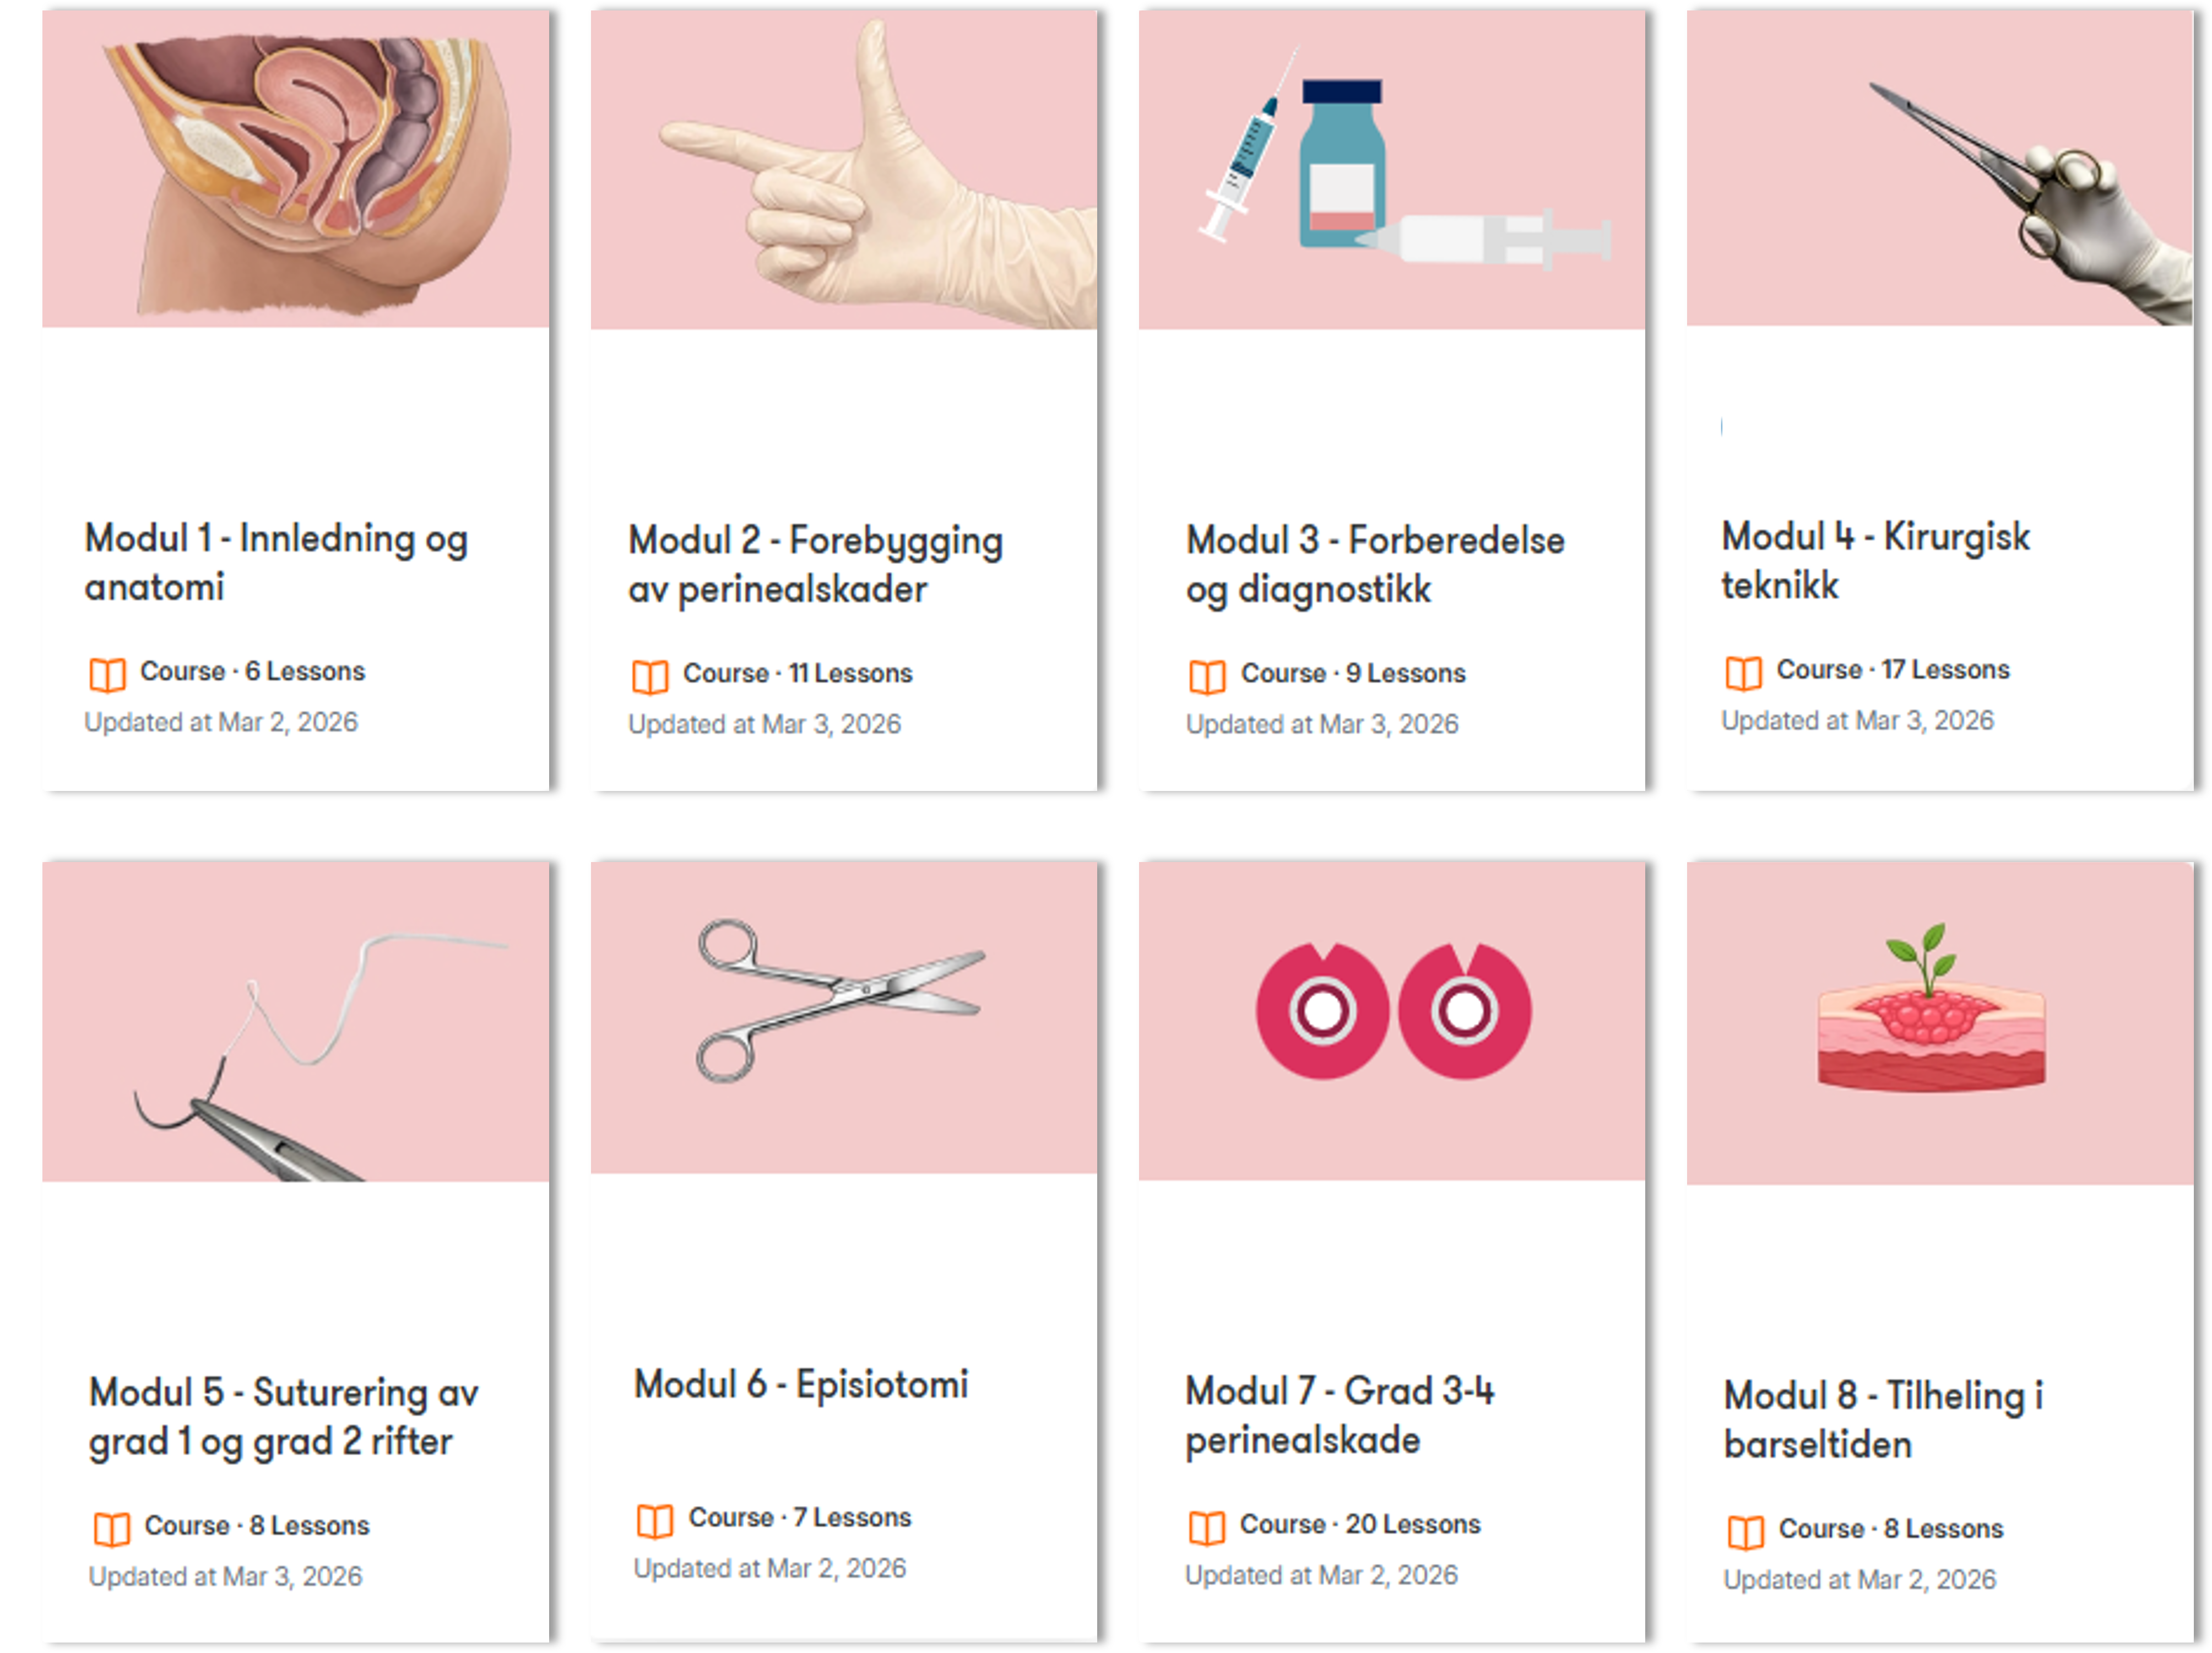Open the pelvic anatomy illustration thumbnail
Screen dimensions: 2212x1653
coord(295,168)
